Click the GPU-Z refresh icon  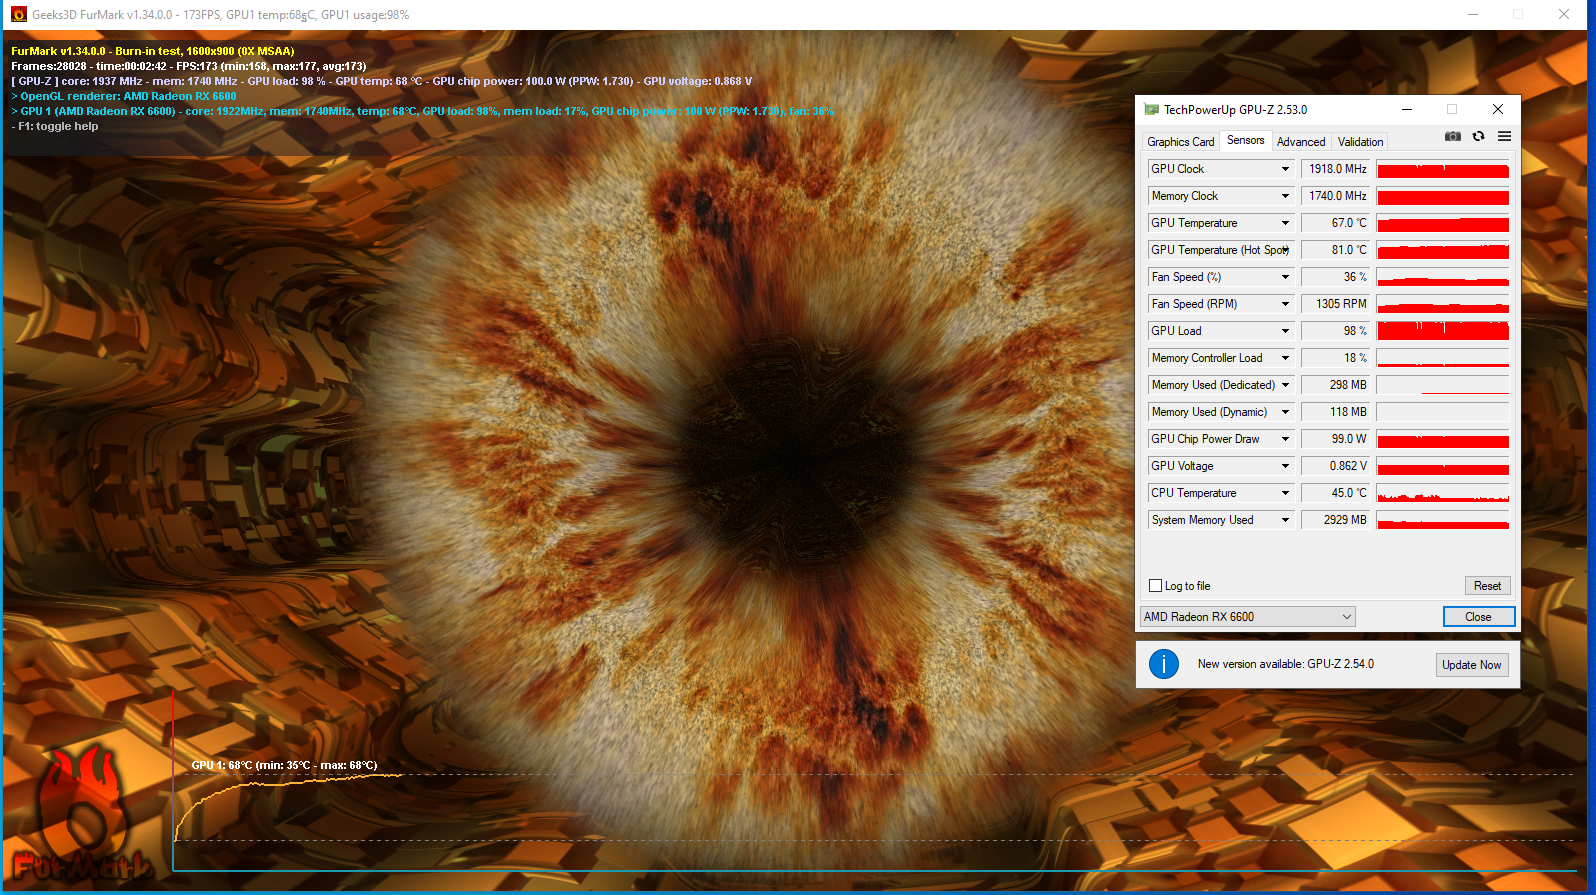coord(1478,137)
